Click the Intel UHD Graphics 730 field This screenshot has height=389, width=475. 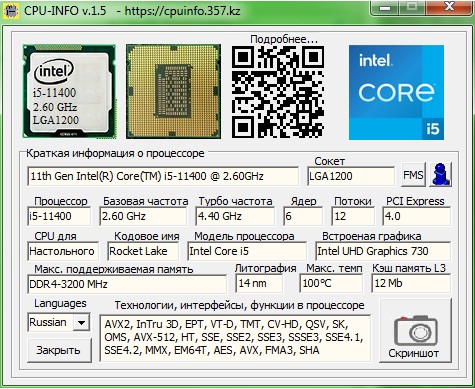(383, 251)
